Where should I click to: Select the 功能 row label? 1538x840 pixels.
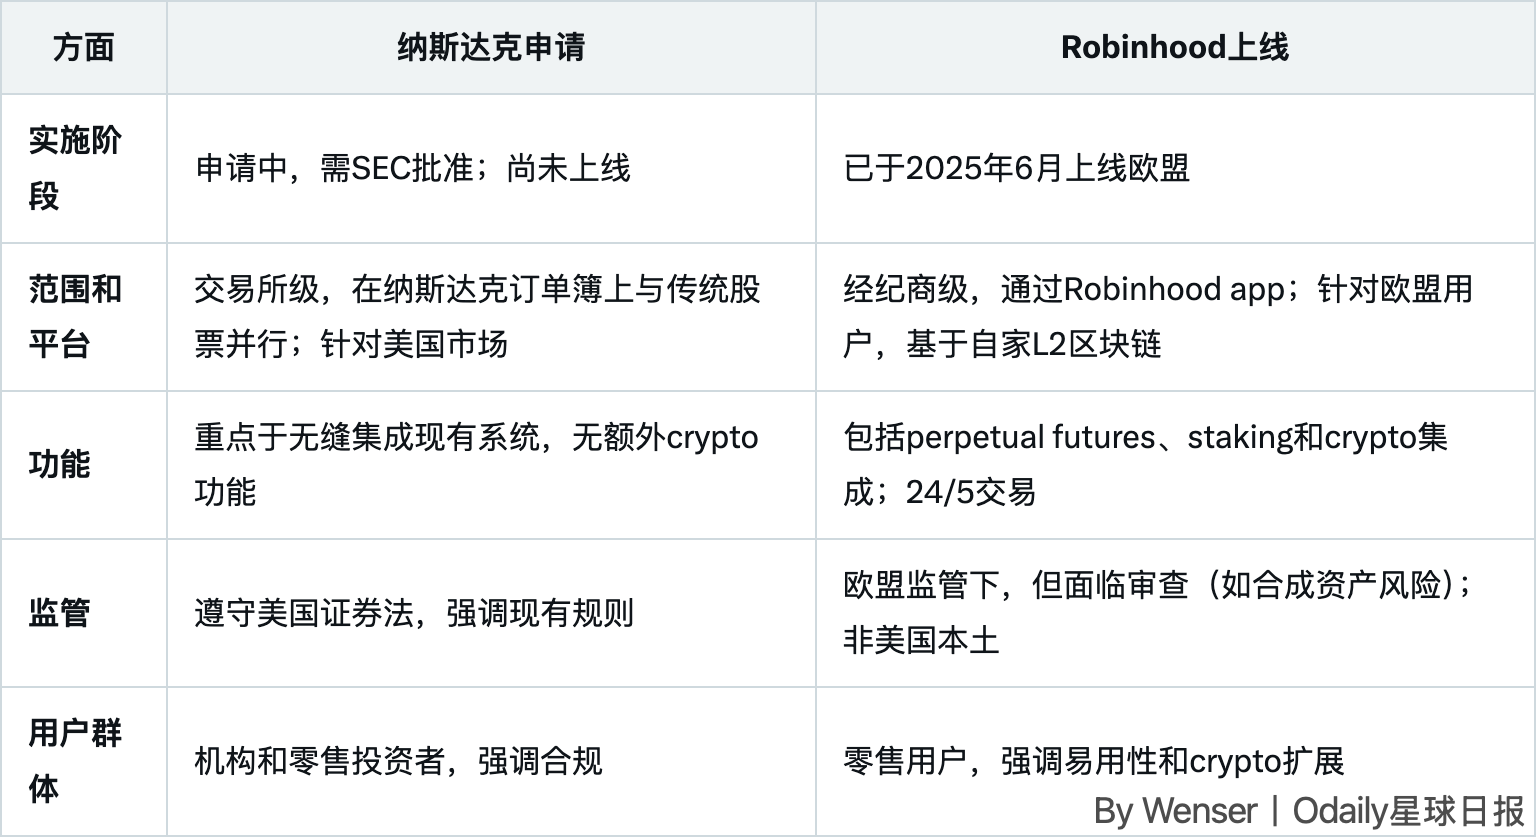click(x=59, y=464)
